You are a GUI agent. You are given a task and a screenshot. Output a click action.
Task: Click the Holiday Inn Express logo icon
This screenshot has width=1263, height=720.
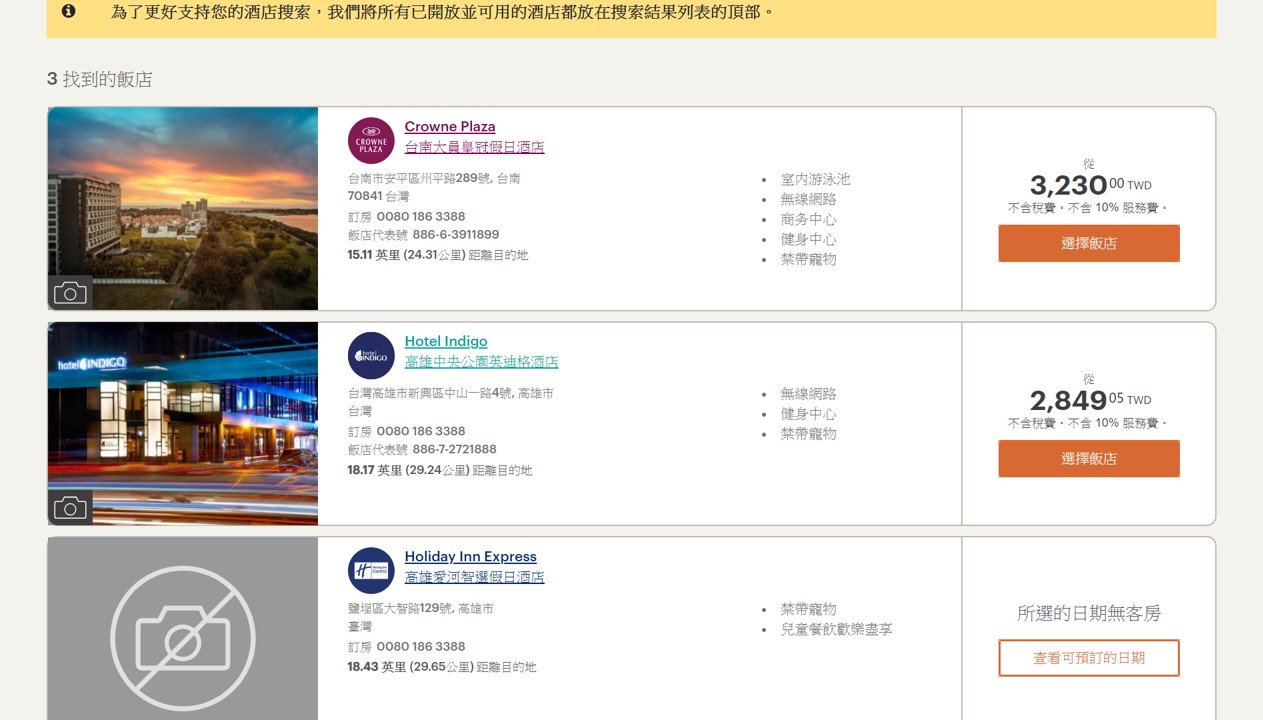(x=371, y=571)
